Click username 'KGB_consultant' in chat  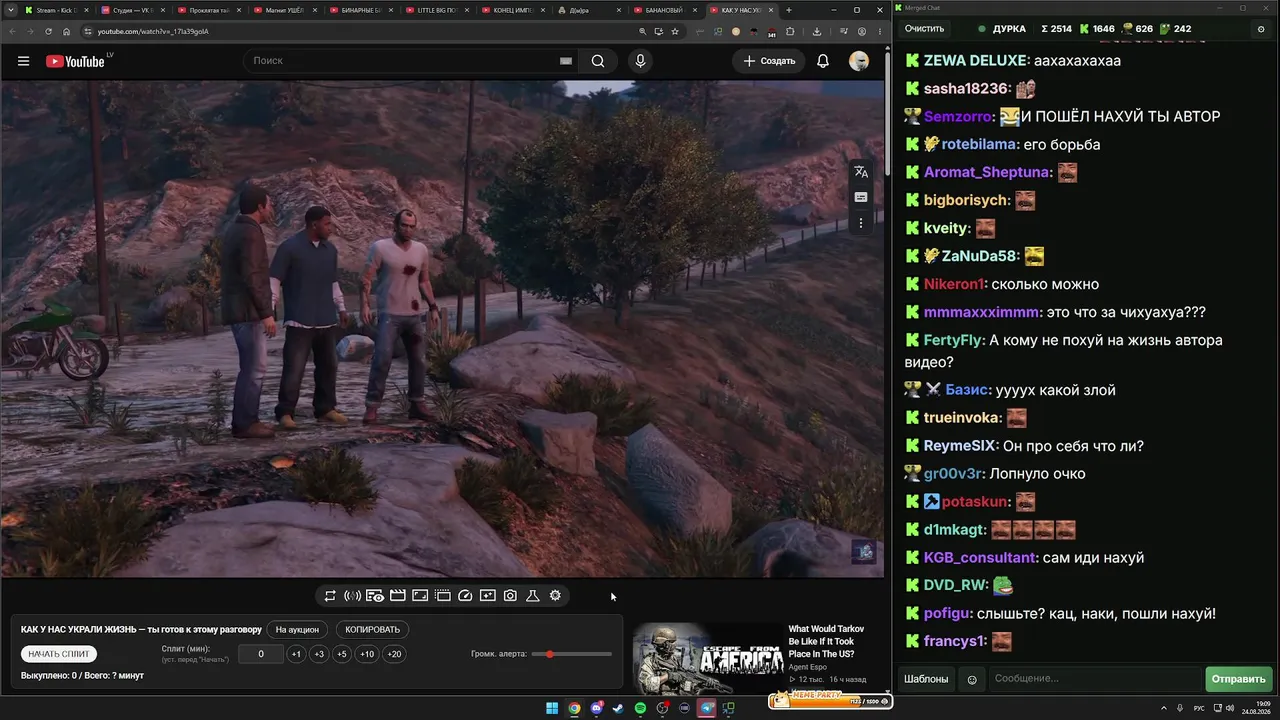pos(980,558)
